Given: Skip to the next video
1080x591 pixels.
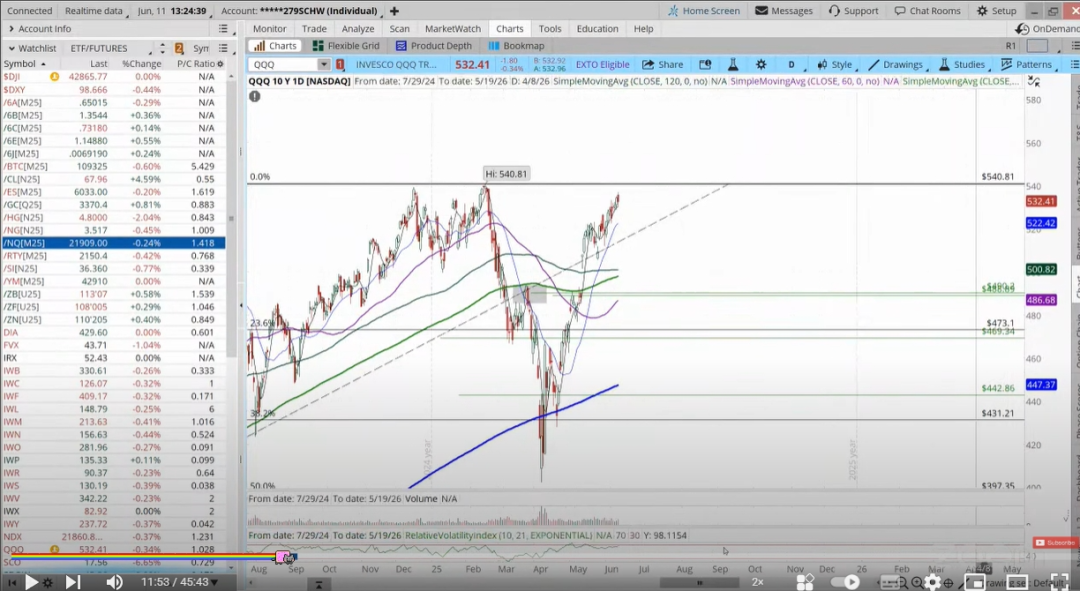Looking at the screenshot, I should tap(72, 583).
